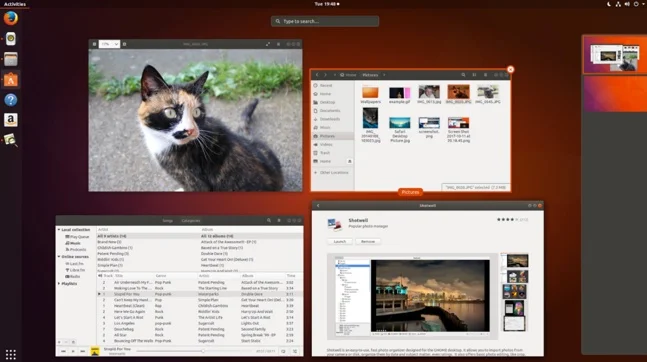Skip to the next track in Rhythmbox
This screenshot has height=362, width=647.
coord(83,351)
